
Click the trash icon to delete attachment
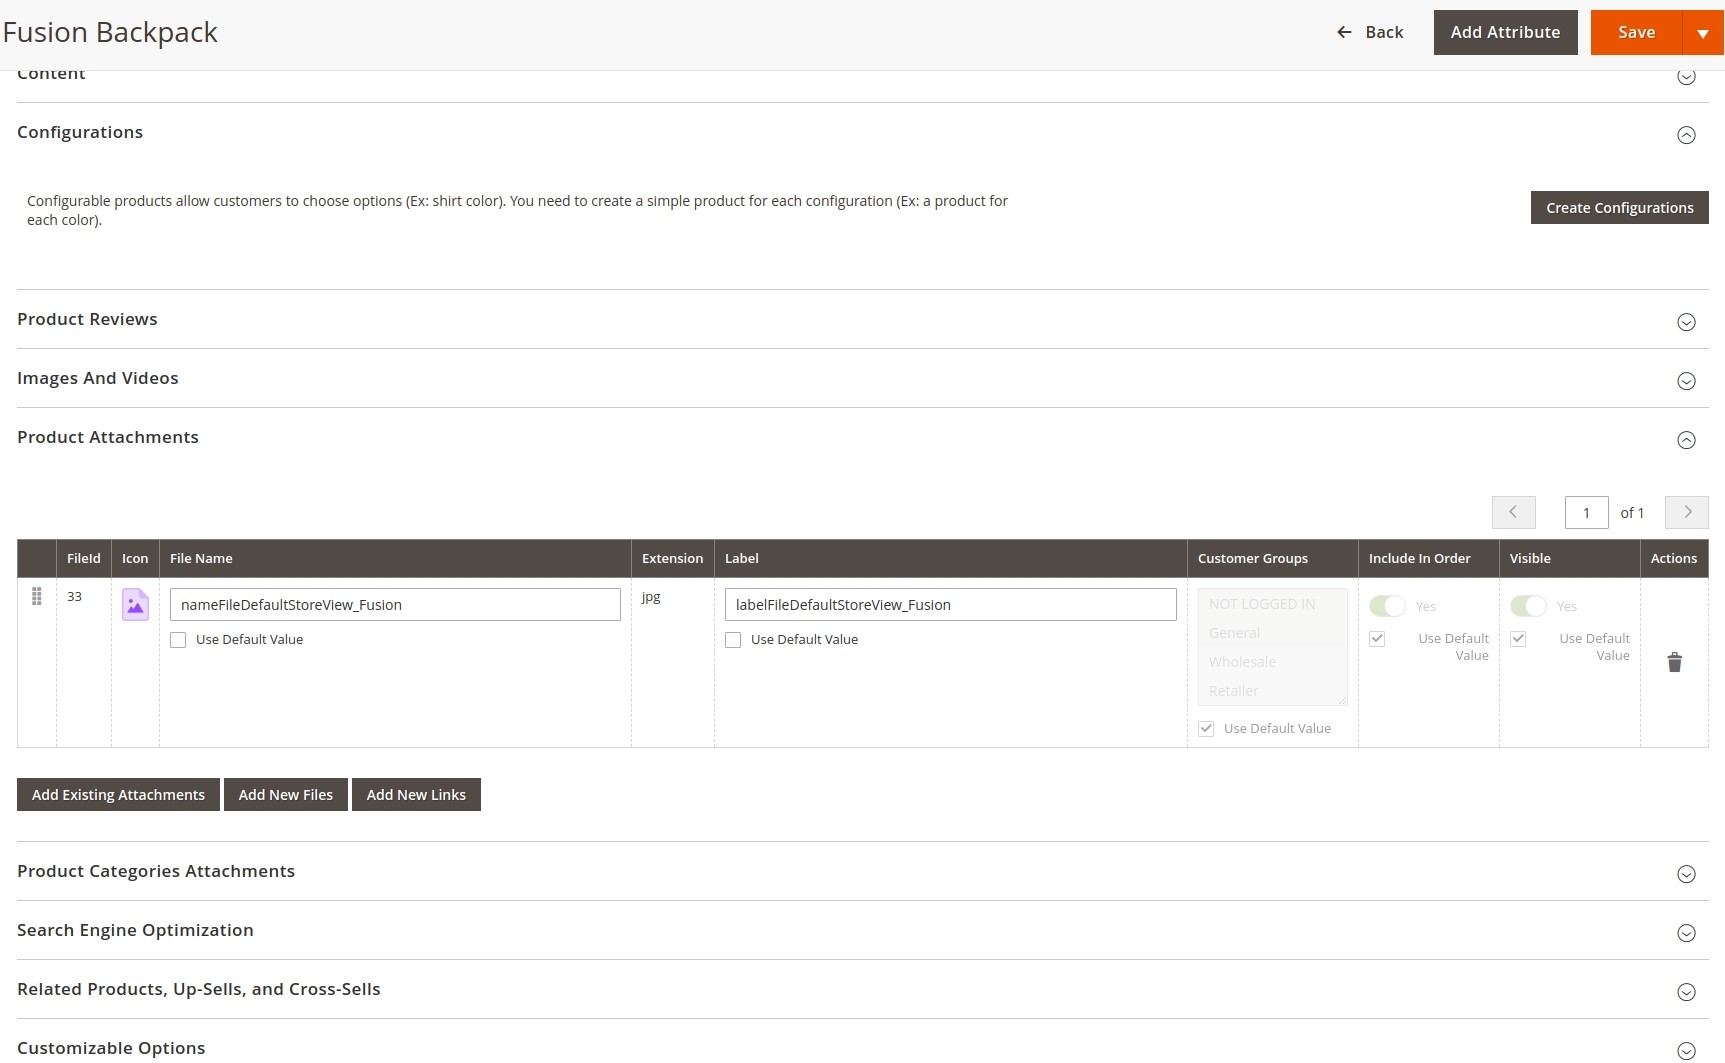[1674, 662]
